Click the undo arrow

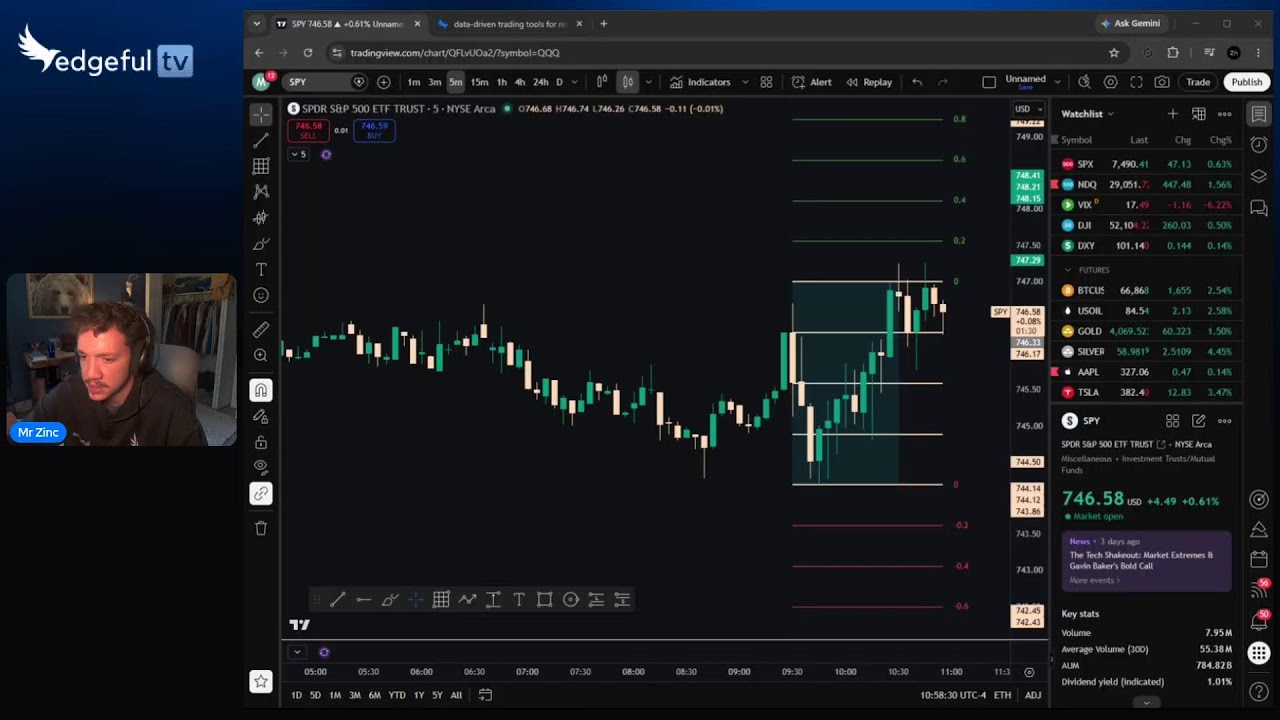pos(917,82)
